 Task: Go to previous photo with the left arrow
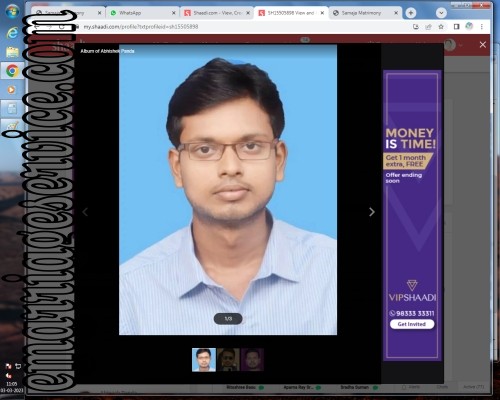coord(85,212)
